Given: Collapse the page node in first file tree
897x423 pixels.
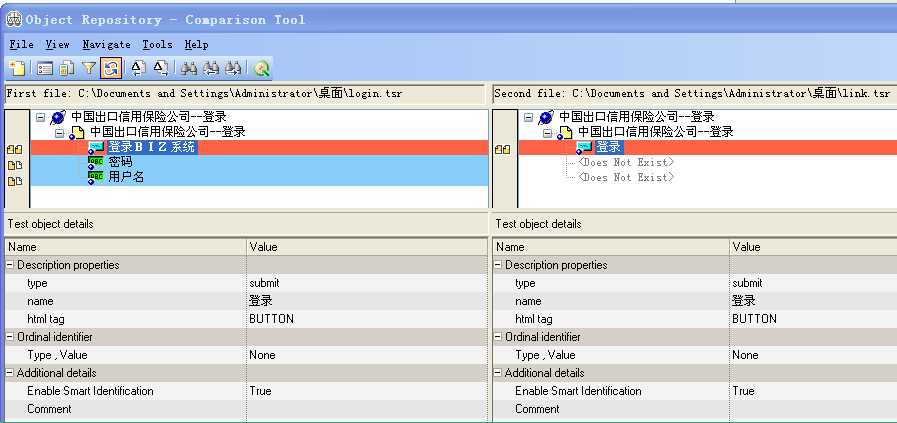Looking at the screenshot, I should 59,133.
